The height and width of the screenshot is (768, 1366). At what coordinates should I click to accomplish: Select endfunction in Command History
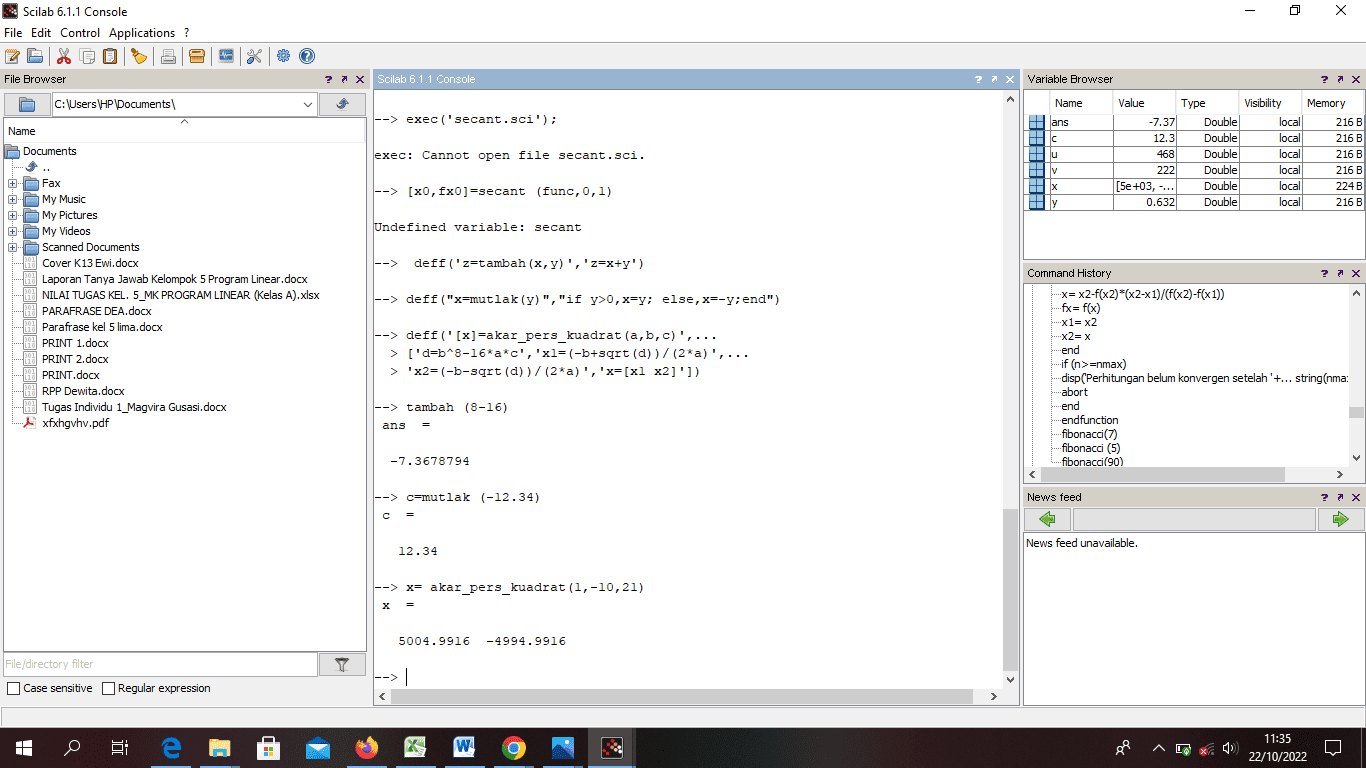(1090, 420)
